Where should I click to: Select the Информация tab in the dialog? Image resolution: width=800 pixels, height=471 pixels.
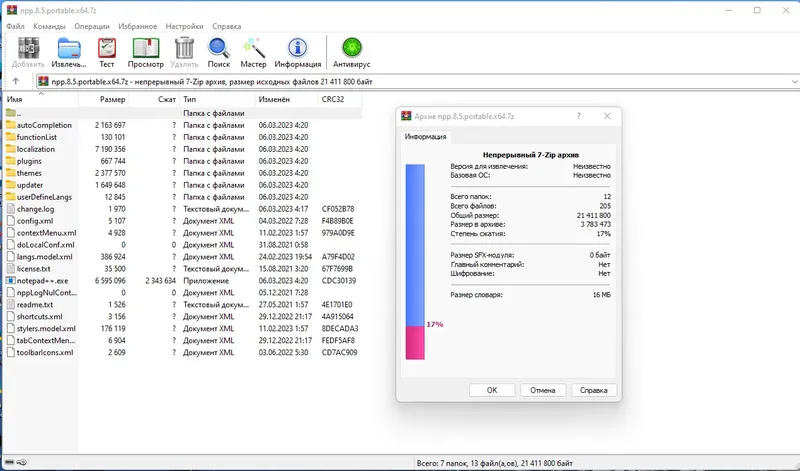point(426,137)
